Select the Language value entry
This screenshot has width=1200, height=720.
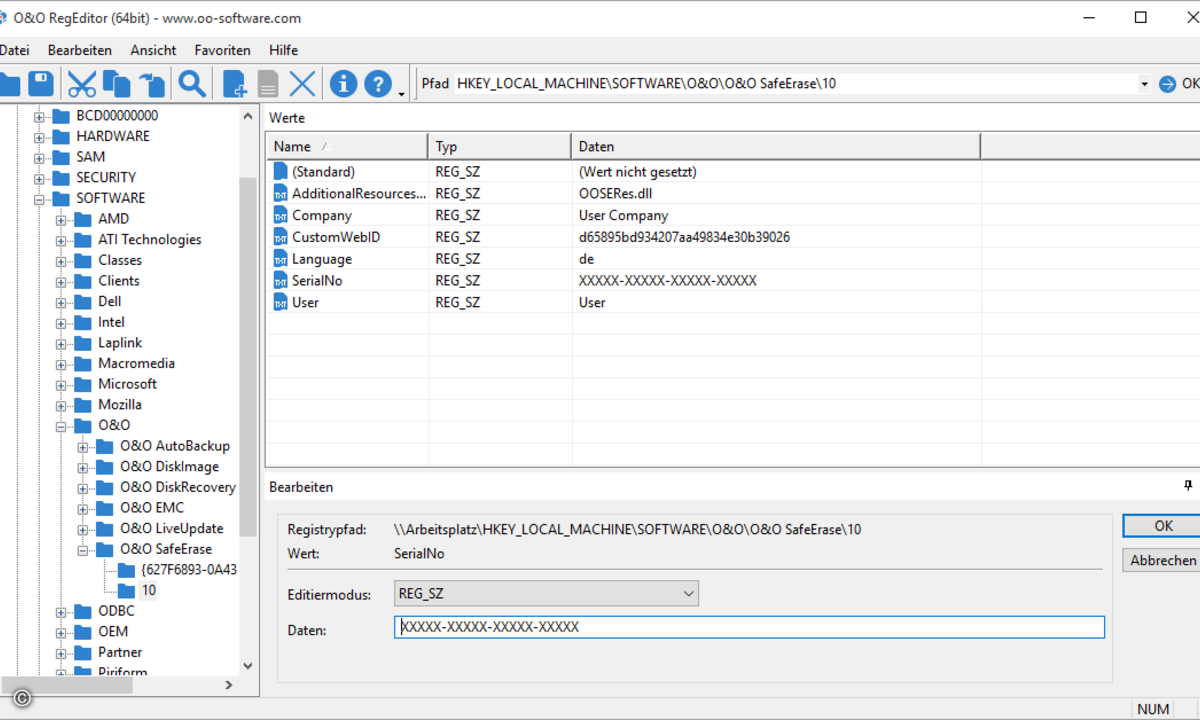(322, 259)
